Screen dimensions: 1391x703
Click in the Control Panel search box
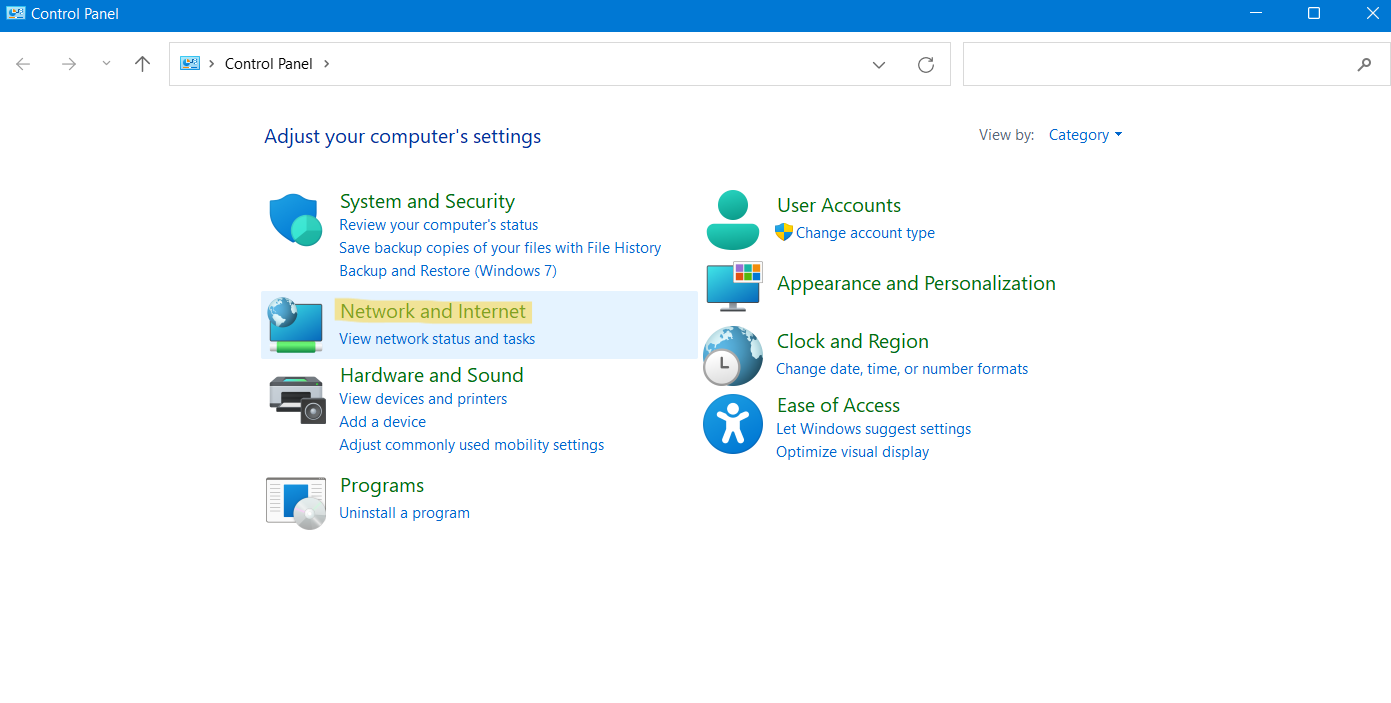click(1160, 65)
